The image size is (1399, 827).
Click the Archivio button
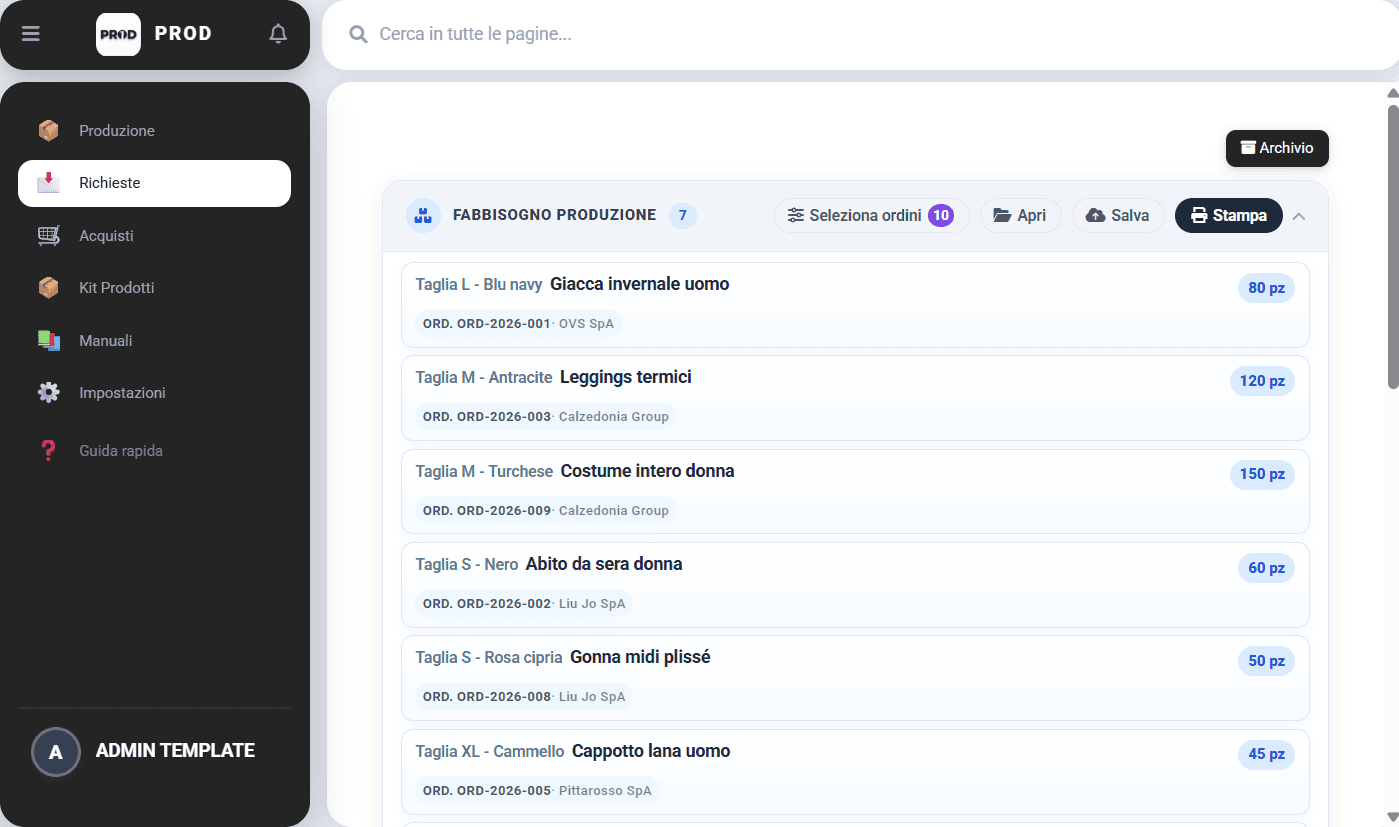click(x=1277, y=148)
